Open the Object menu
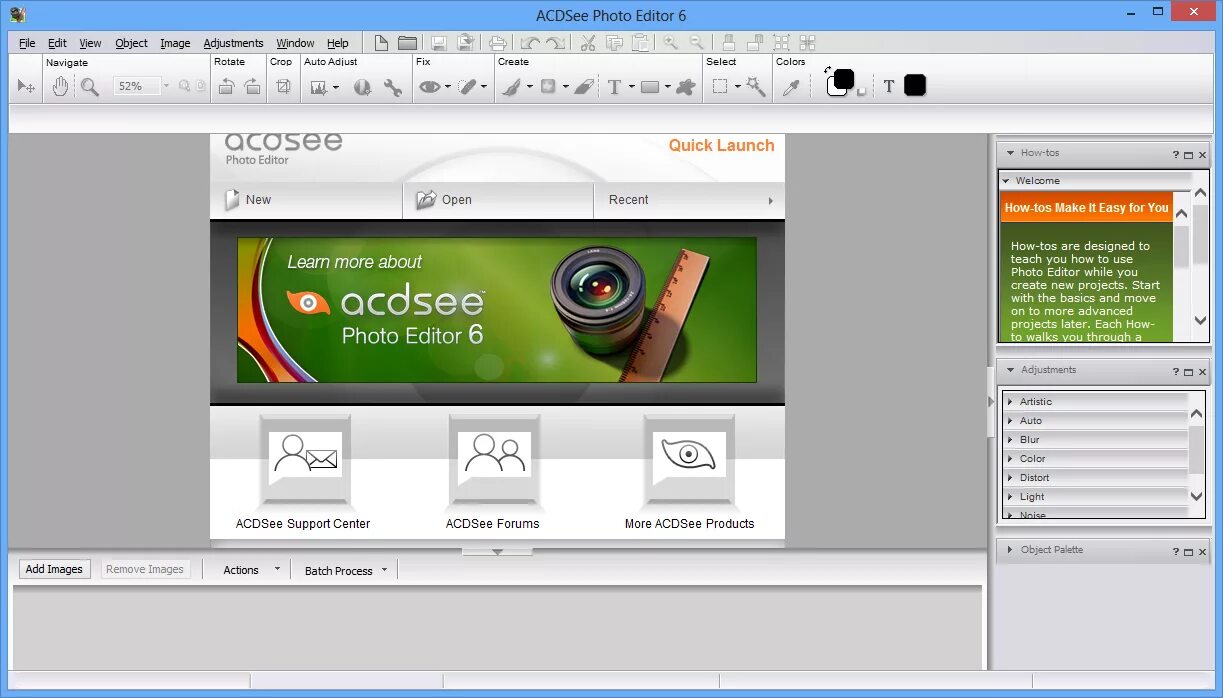 pyautogui.click(x=131, y=43)
